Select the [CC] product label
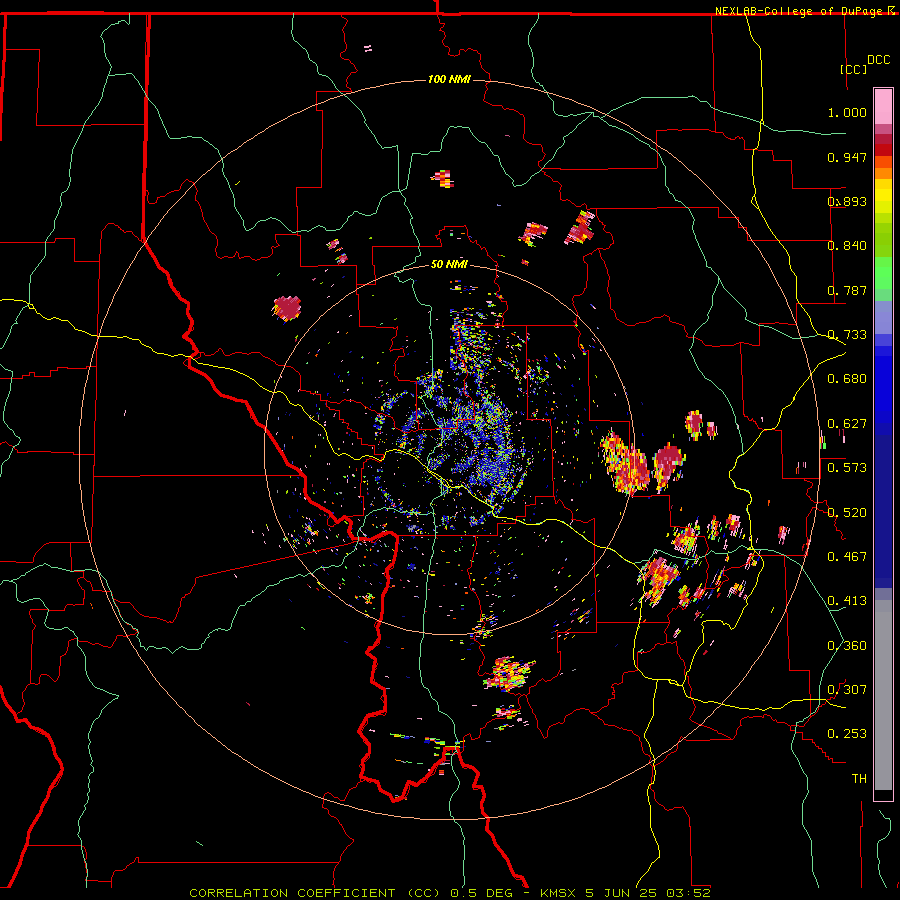Screen dimensions: 900x900 pos(853,69)
